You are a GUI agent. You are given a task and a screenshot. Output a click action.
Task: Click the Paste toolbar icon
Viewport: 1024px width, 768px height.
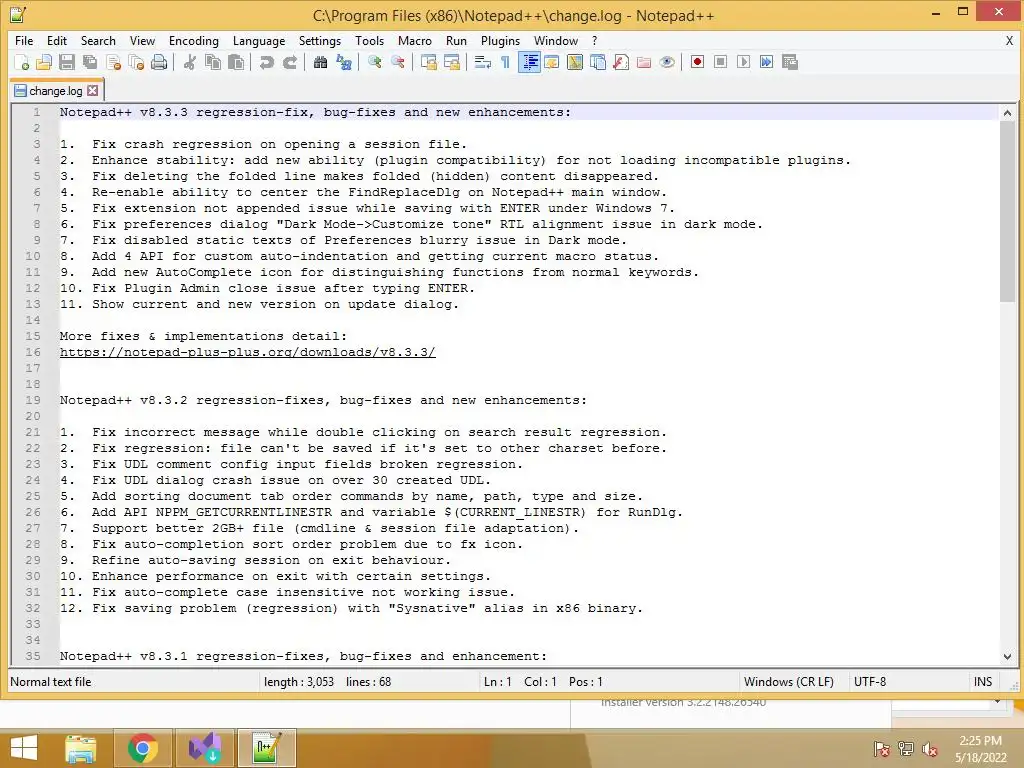pyautogui.click(x=236, y=62)
